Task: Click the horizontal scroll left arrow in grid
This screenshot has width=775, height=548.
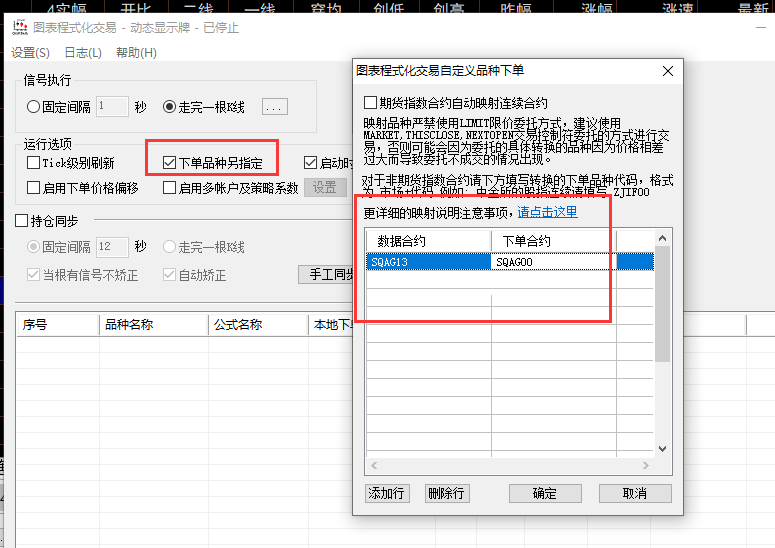Action: [374, 465]
